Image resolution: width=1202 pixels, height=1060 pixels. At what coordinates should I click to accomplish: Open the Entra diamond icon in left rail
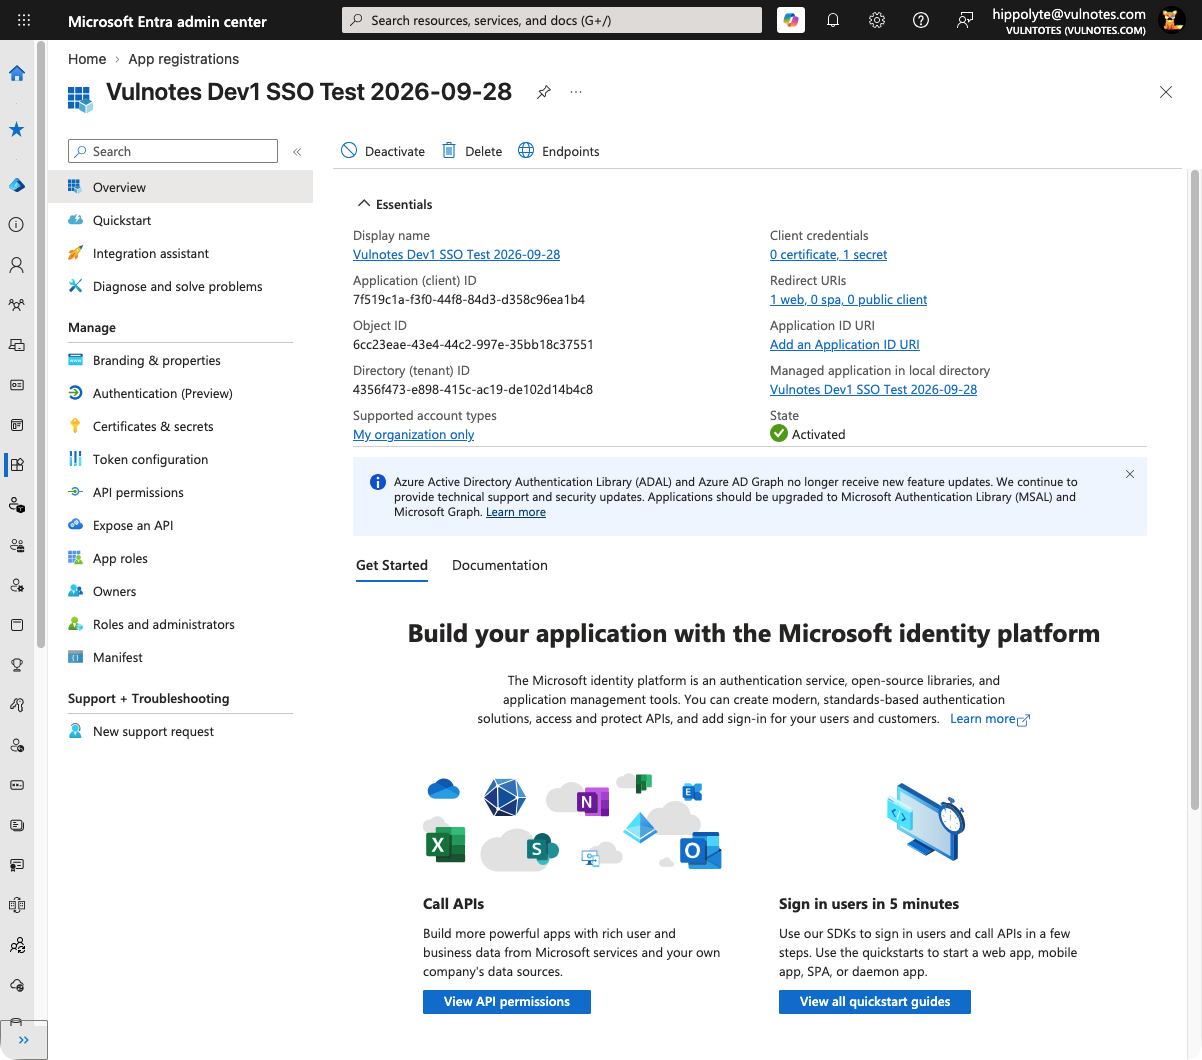(17, 185)
